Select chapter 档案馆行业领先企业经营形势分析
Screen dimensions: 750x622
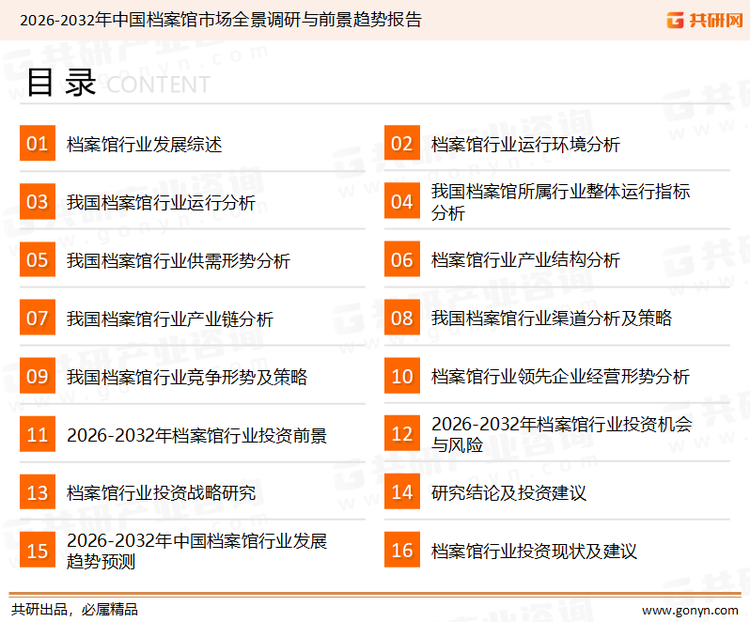tap(560, 377)
